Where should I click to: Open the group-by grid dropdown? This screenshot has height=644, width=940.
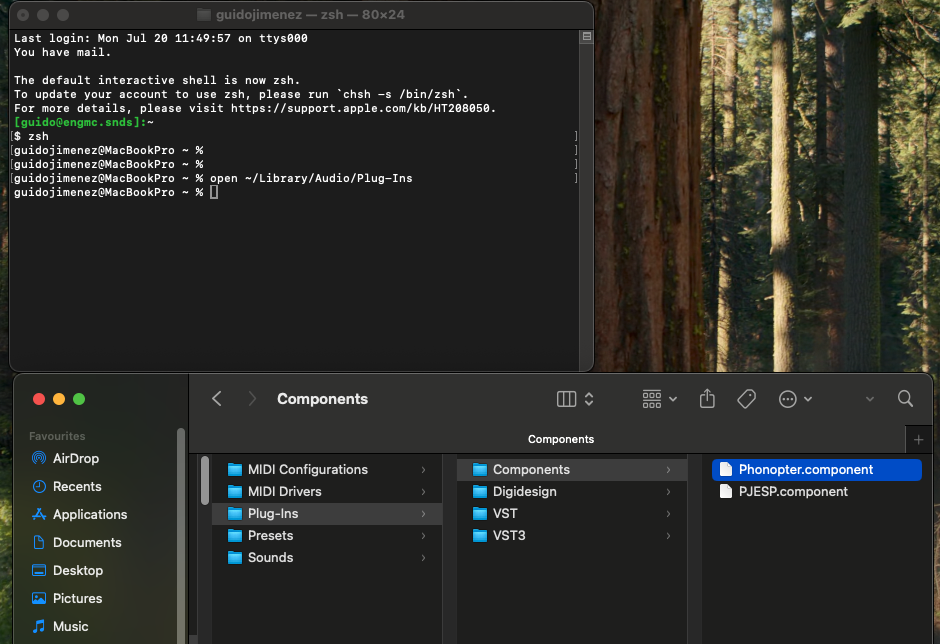click(659, 399)
